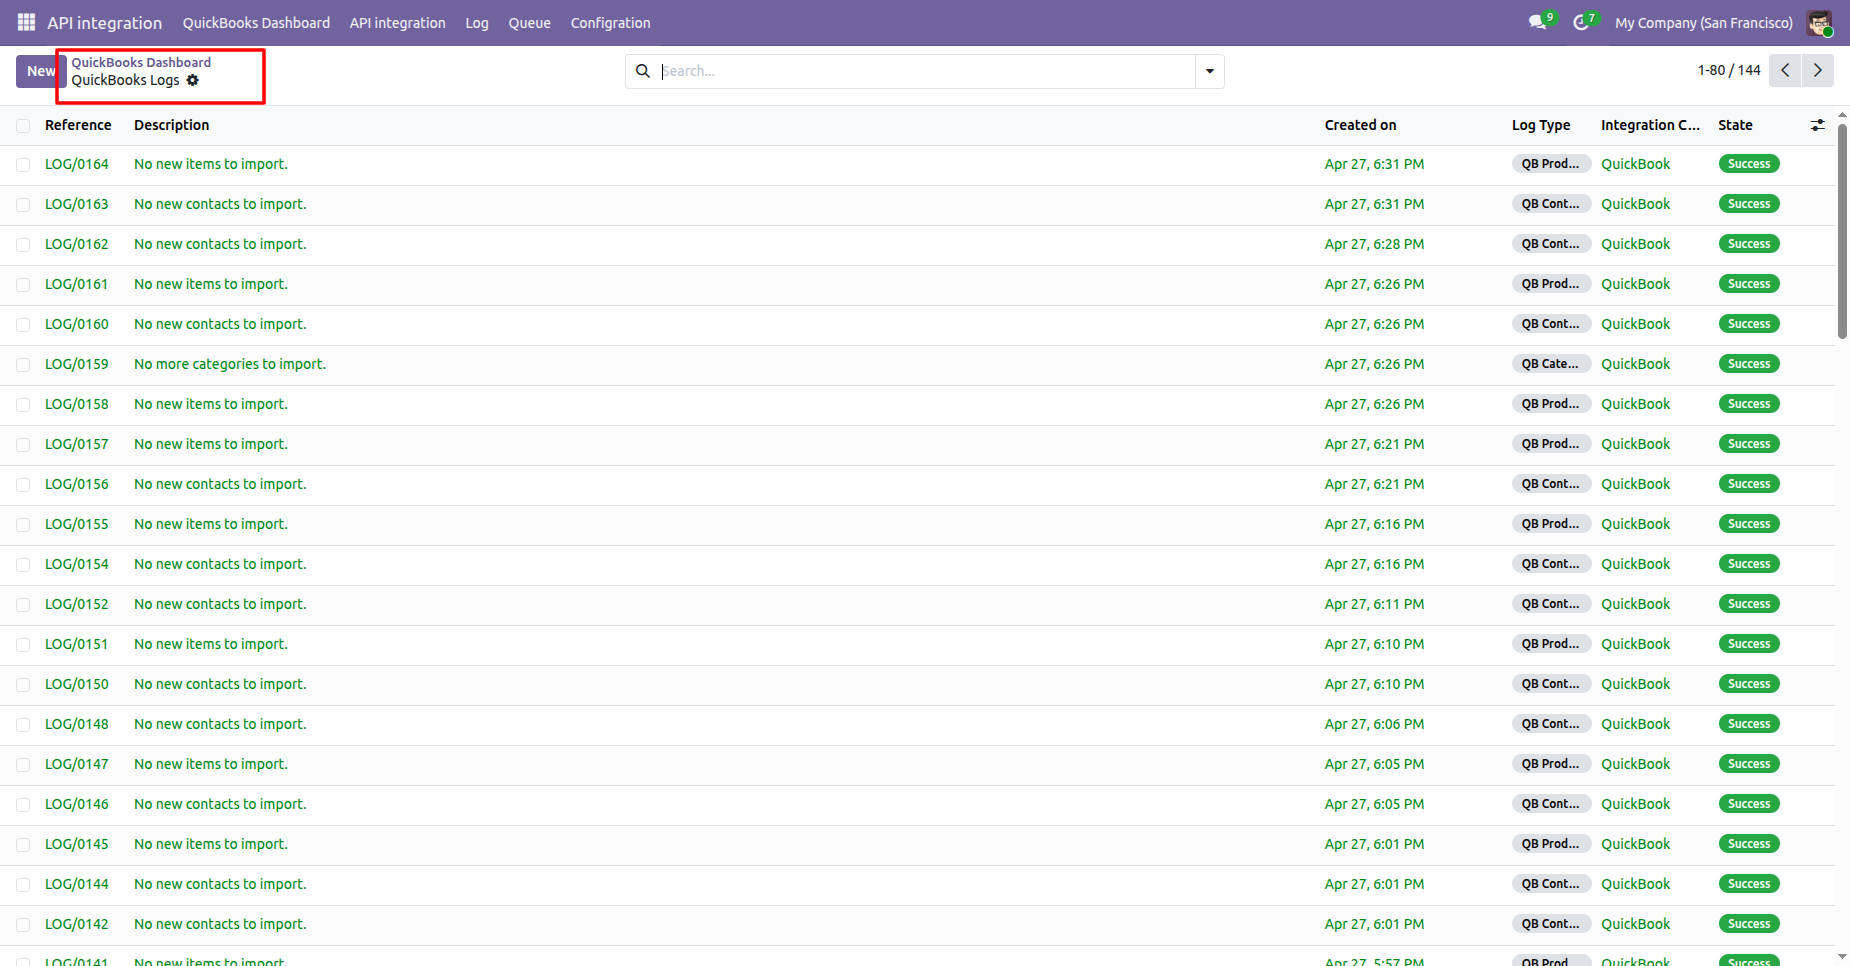Click the Success badge in LOG/0157 row
Image resolution: width=1850 pixels, height=966 pixels.
pyautogui.click(x=1749, y=444)
